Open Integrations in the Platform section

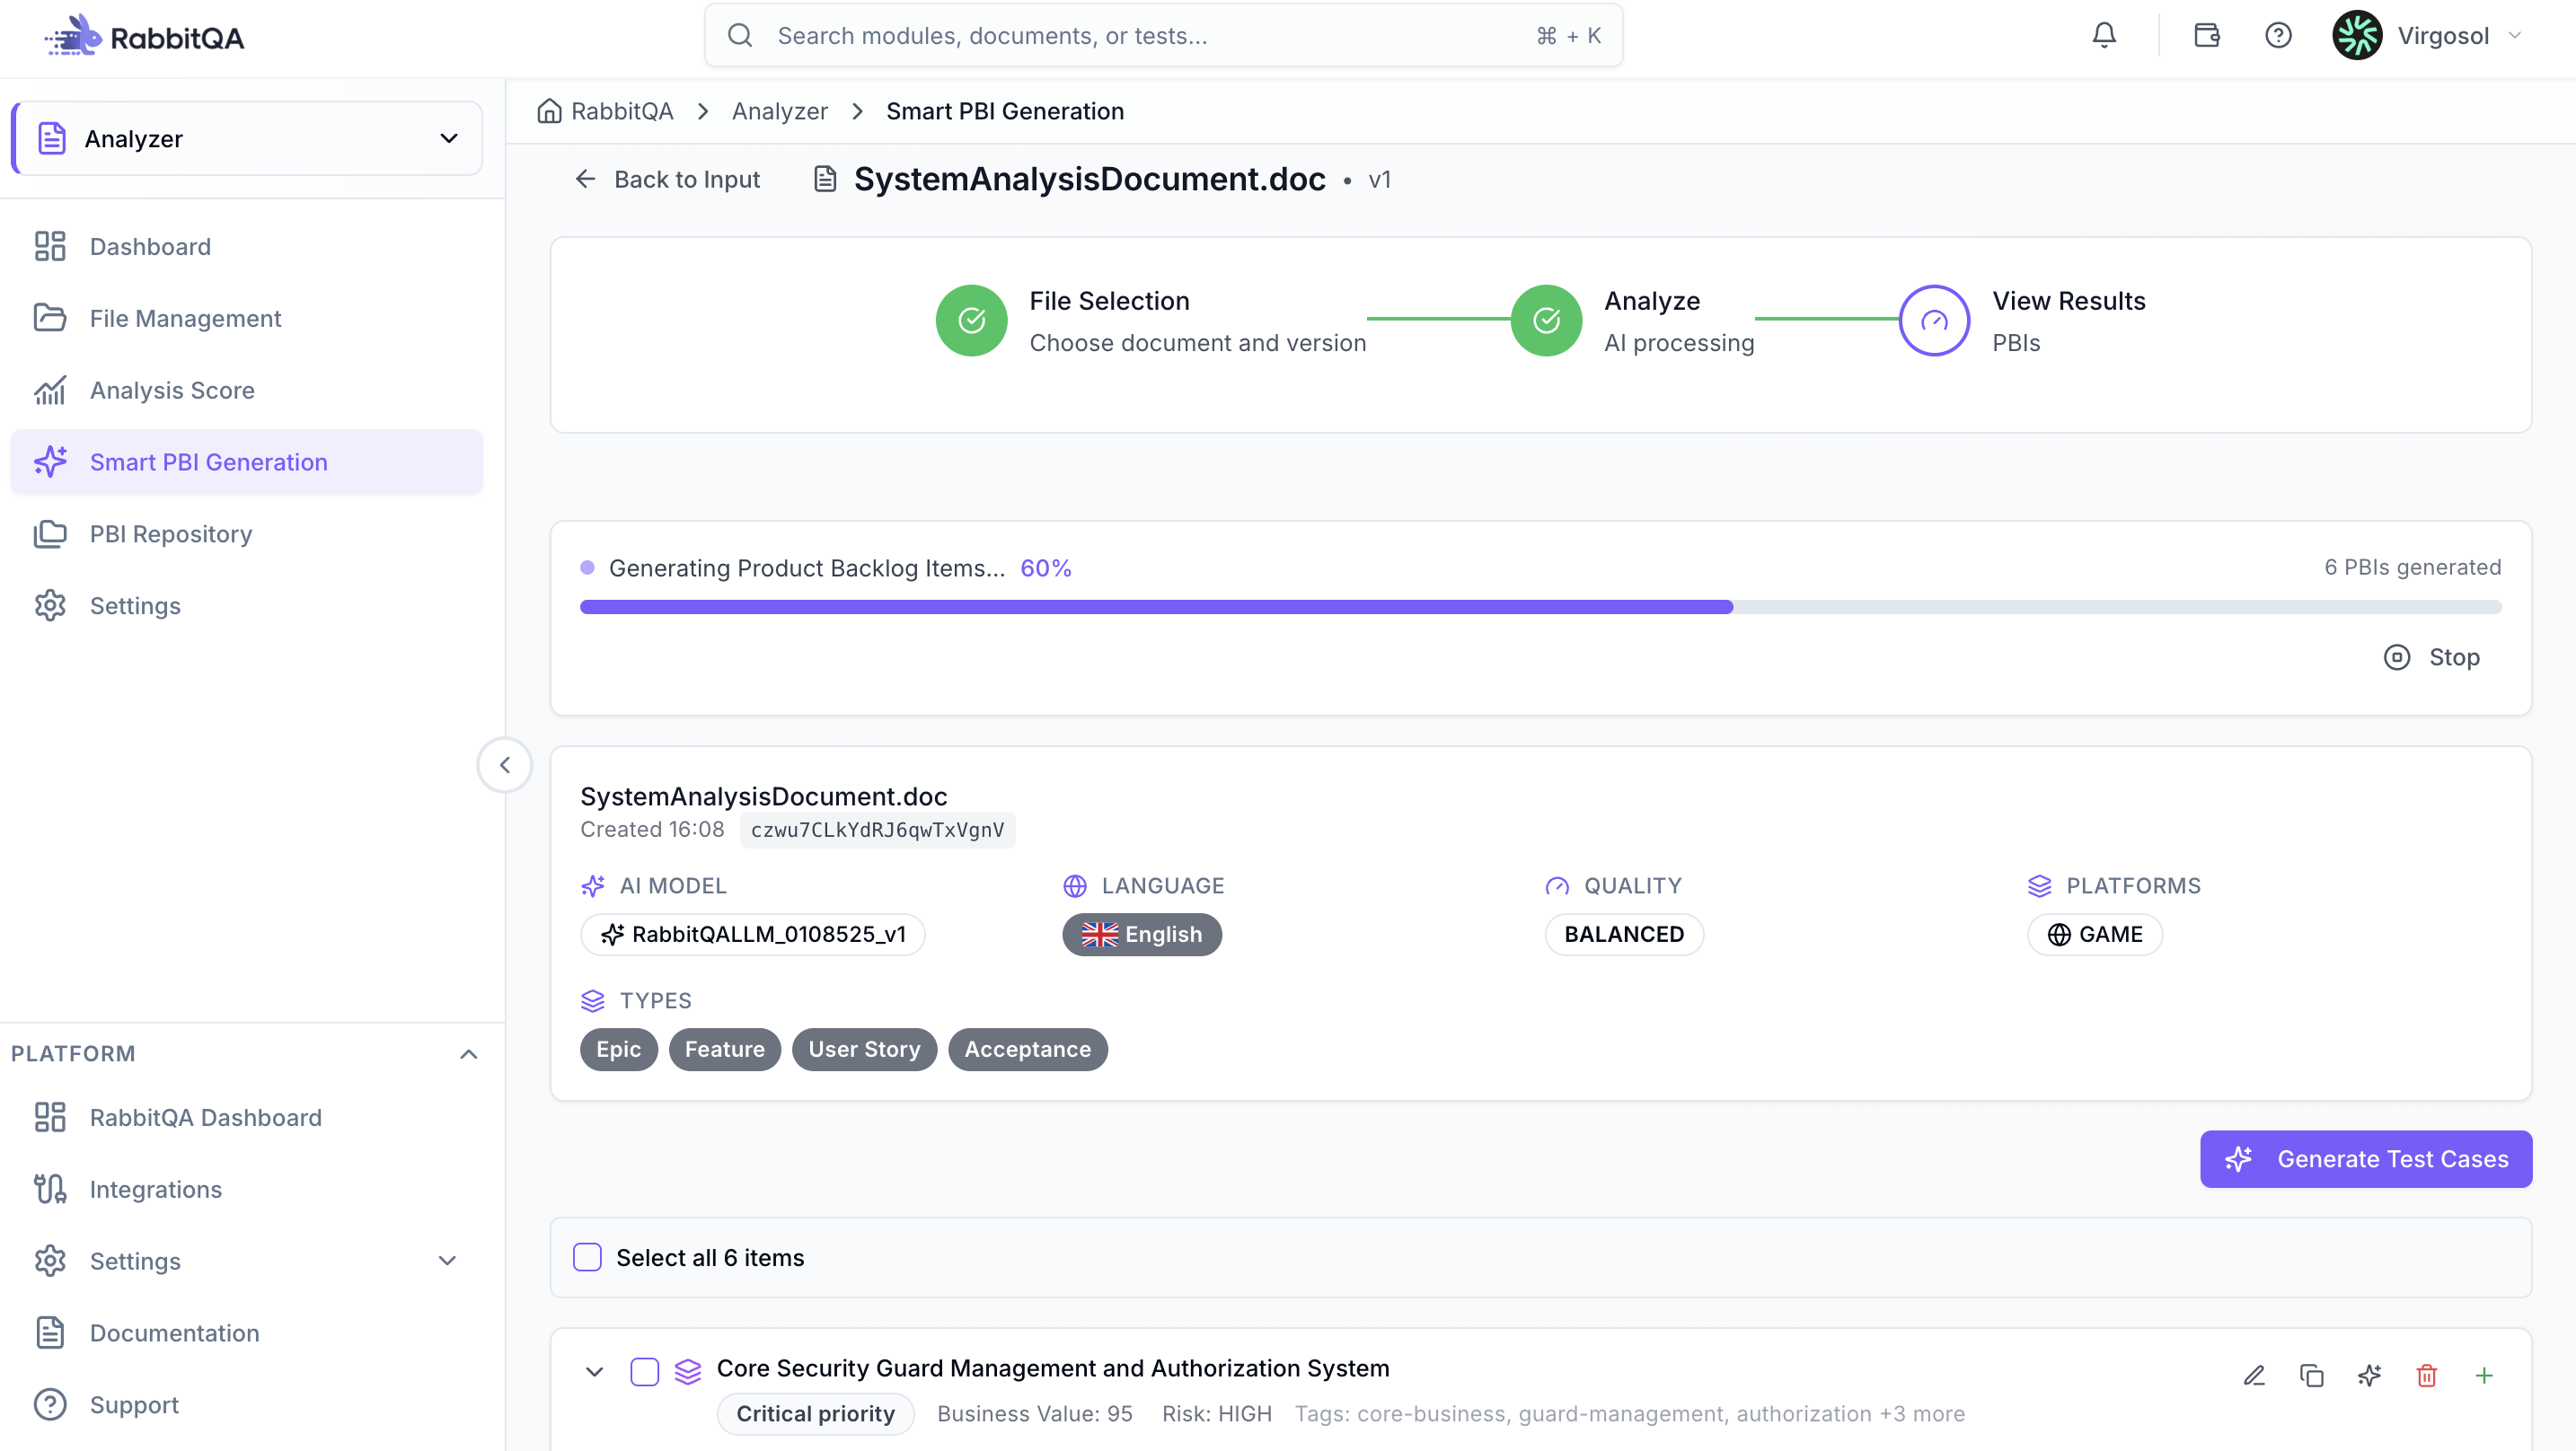pyautogui.click(x=247, y=1189)
